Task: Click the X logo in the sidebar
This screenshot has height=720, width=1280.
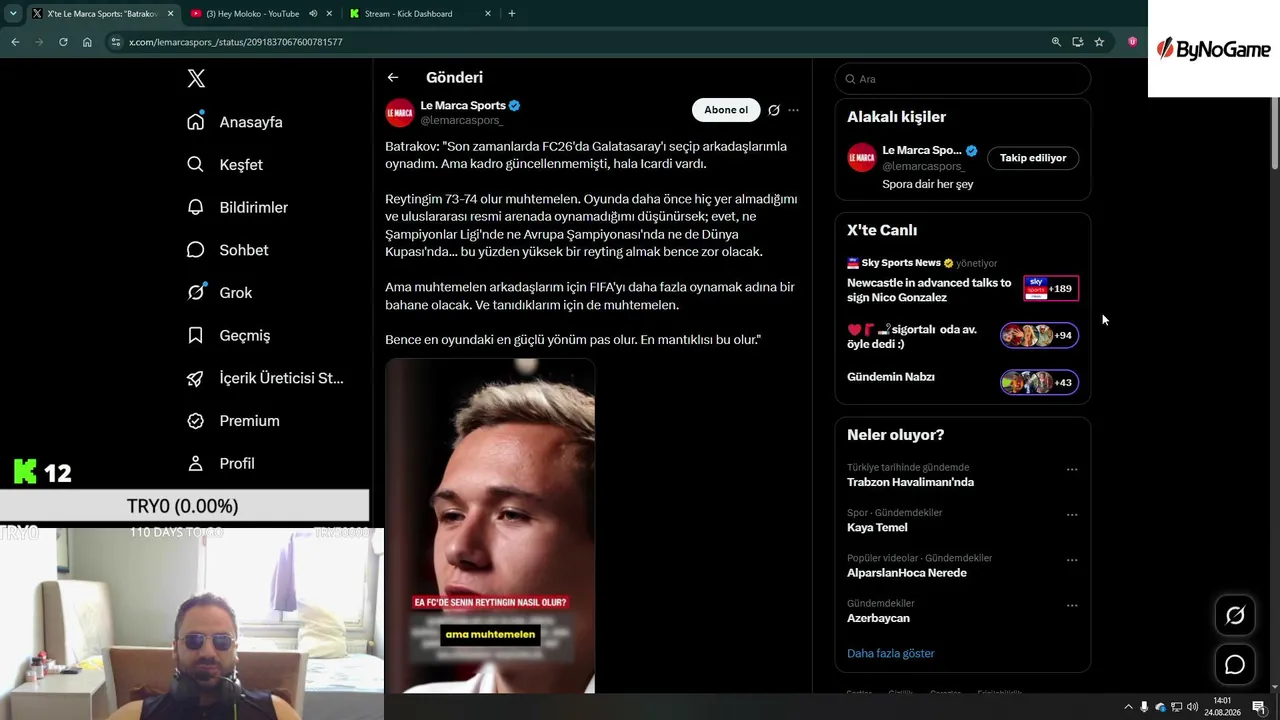Action: pyautogui.click(x=196, y=79)
